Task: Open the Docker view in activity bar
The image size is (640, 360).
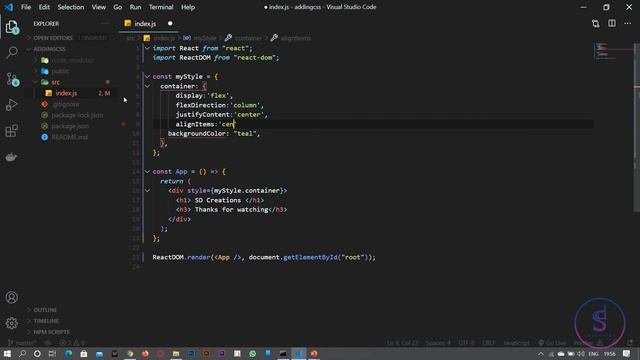Action: coord(12,157)
